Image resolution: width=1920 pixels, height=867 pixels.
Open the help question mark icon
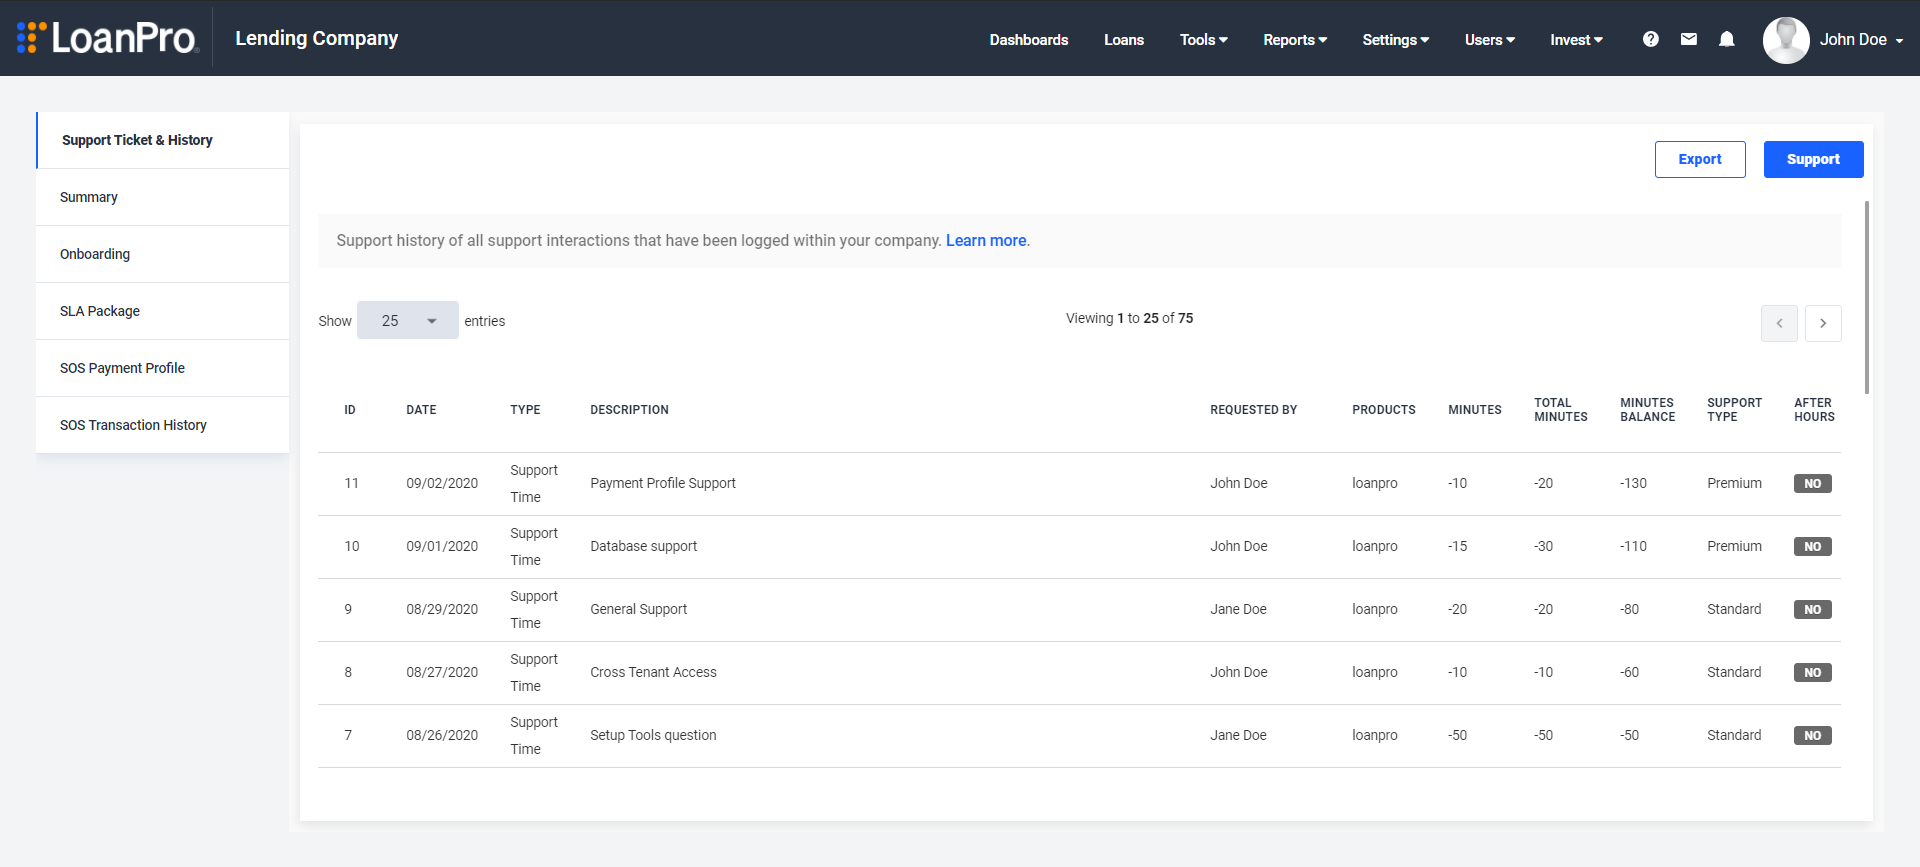click(x=1650, y=39)
